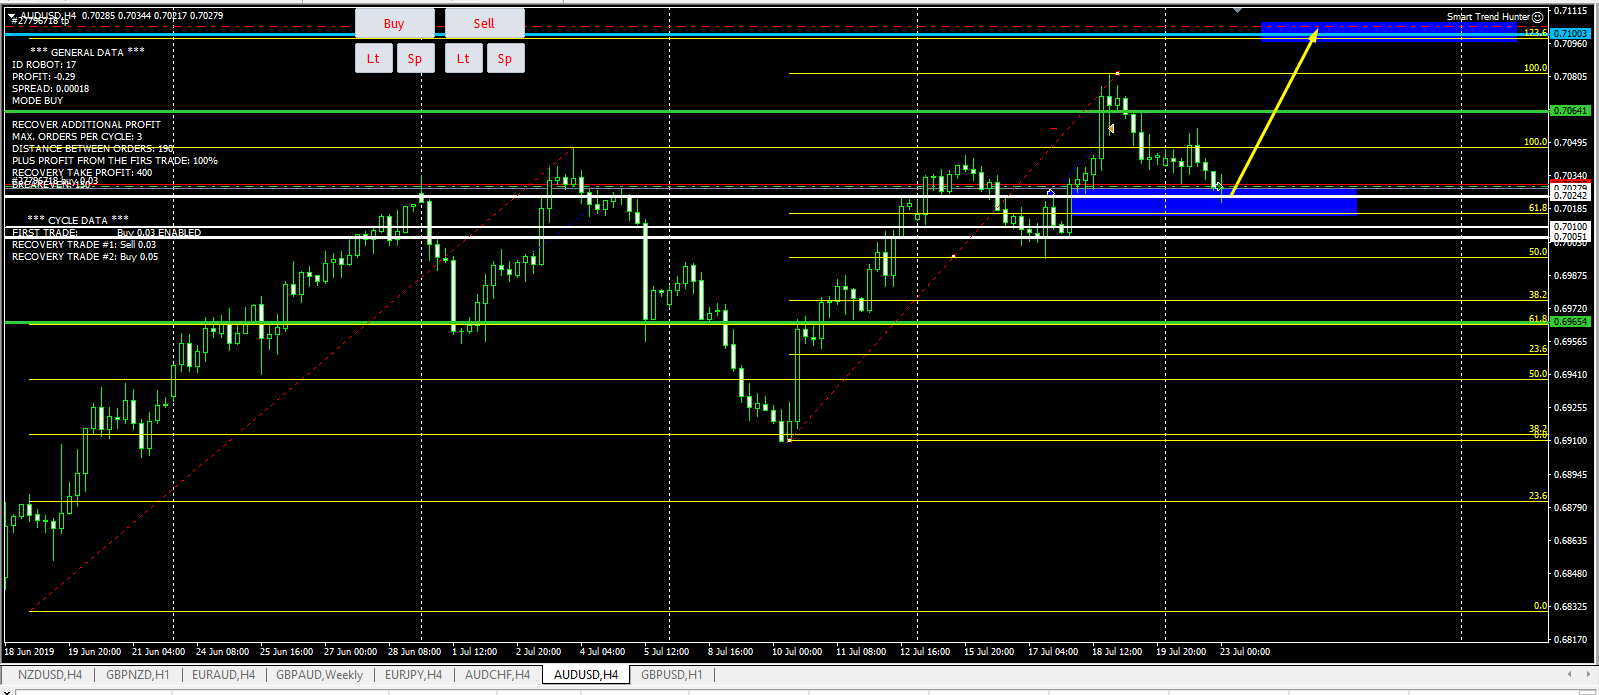Select the yellow trend arrow drawing
This screenshot has height=695, width=1599.
tap(1274, 111)
